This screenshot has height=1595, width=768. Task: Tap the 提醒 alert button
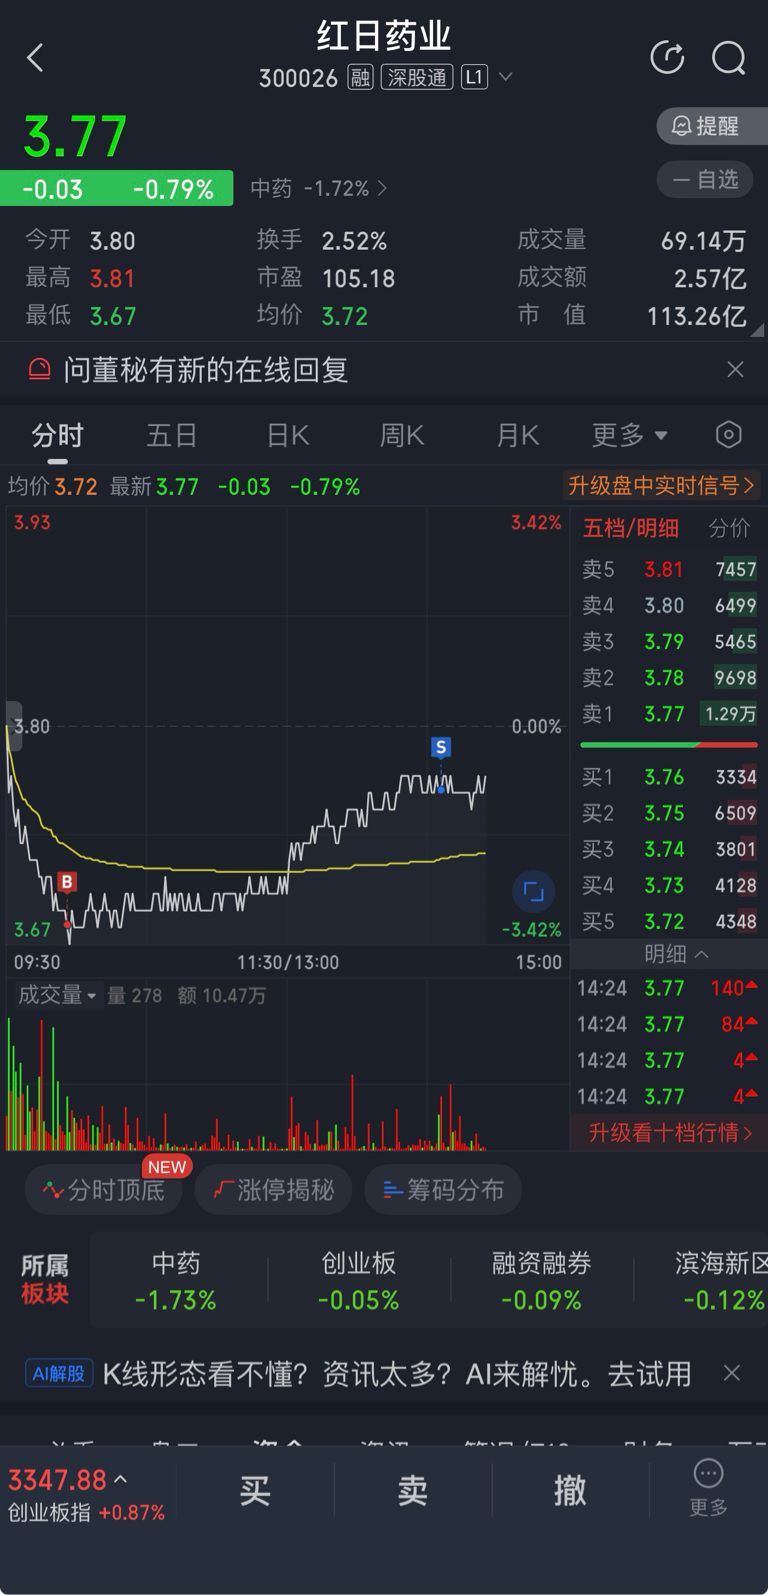pos(711,126)
